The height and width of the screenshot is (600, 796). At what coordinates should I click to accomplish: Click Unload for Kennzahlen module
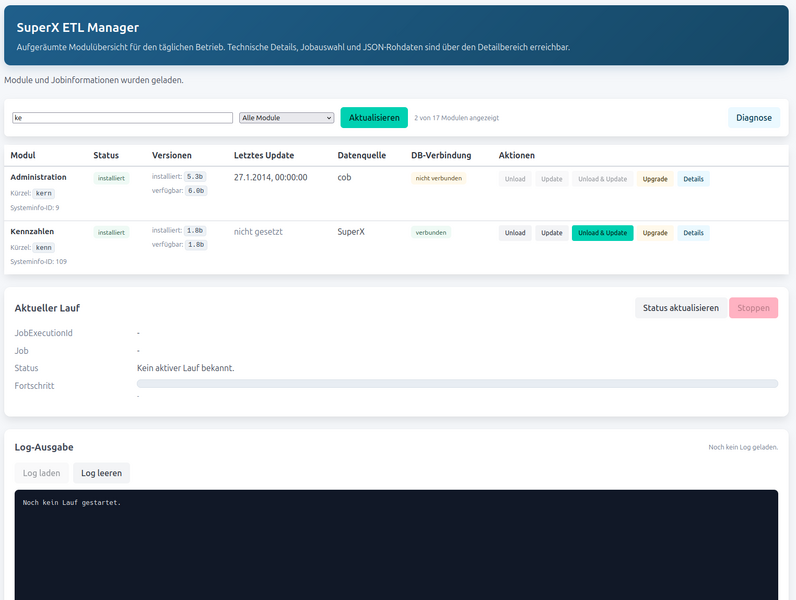tap(515, 233)
